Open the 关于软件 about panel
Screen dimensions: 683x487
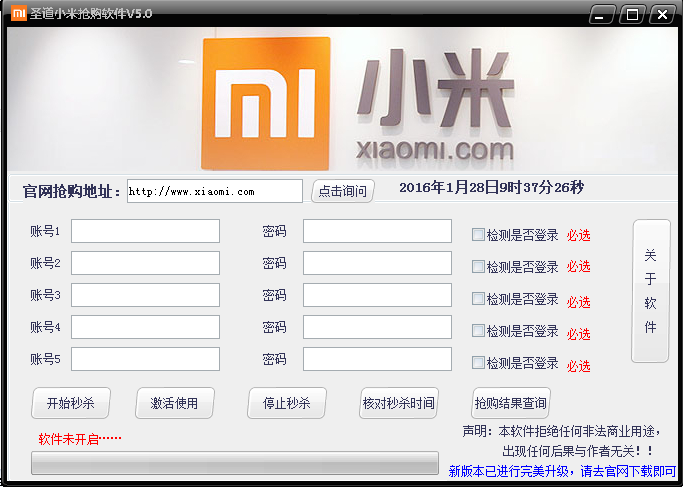click(x=651, y=291)
